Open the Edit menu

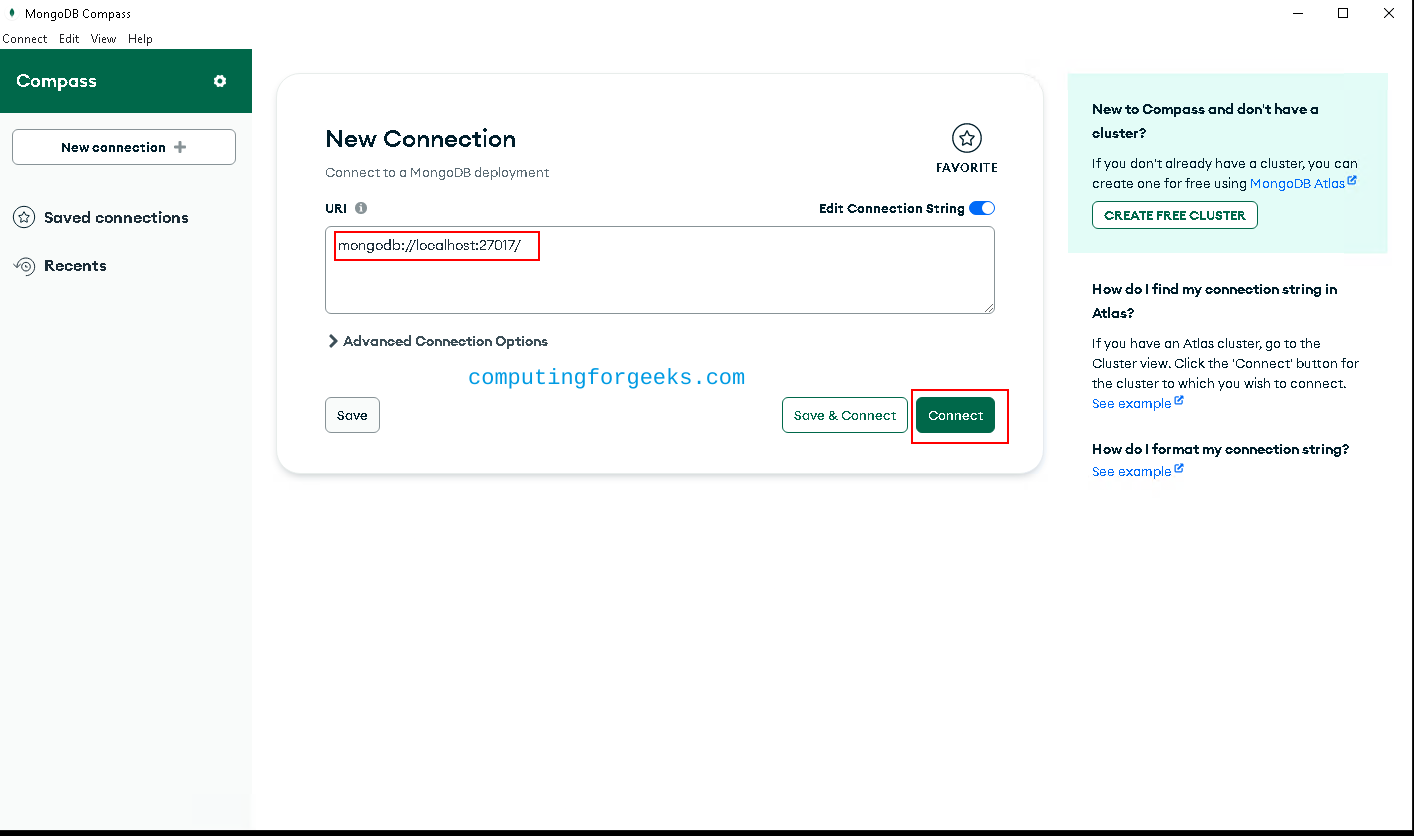point(69,39)
